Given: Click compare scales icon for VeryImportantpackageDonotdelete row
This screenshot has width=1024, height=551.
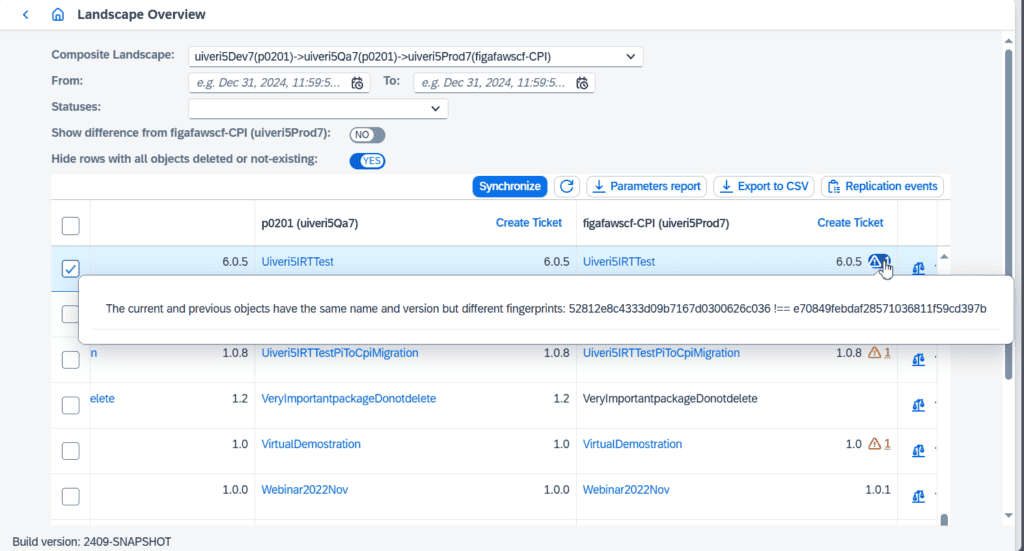Looking at the screenshot, I should coord(918,405).
